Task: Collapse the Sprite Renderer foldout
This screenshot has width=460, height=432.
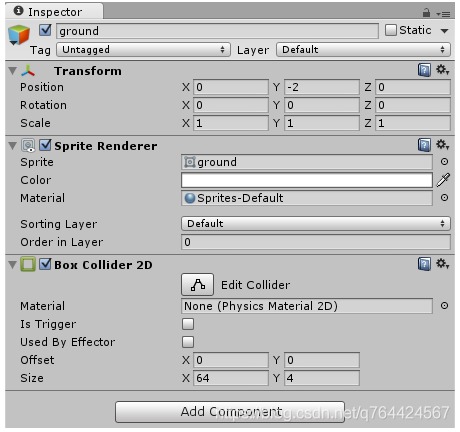Action: [x=13, y=146]
